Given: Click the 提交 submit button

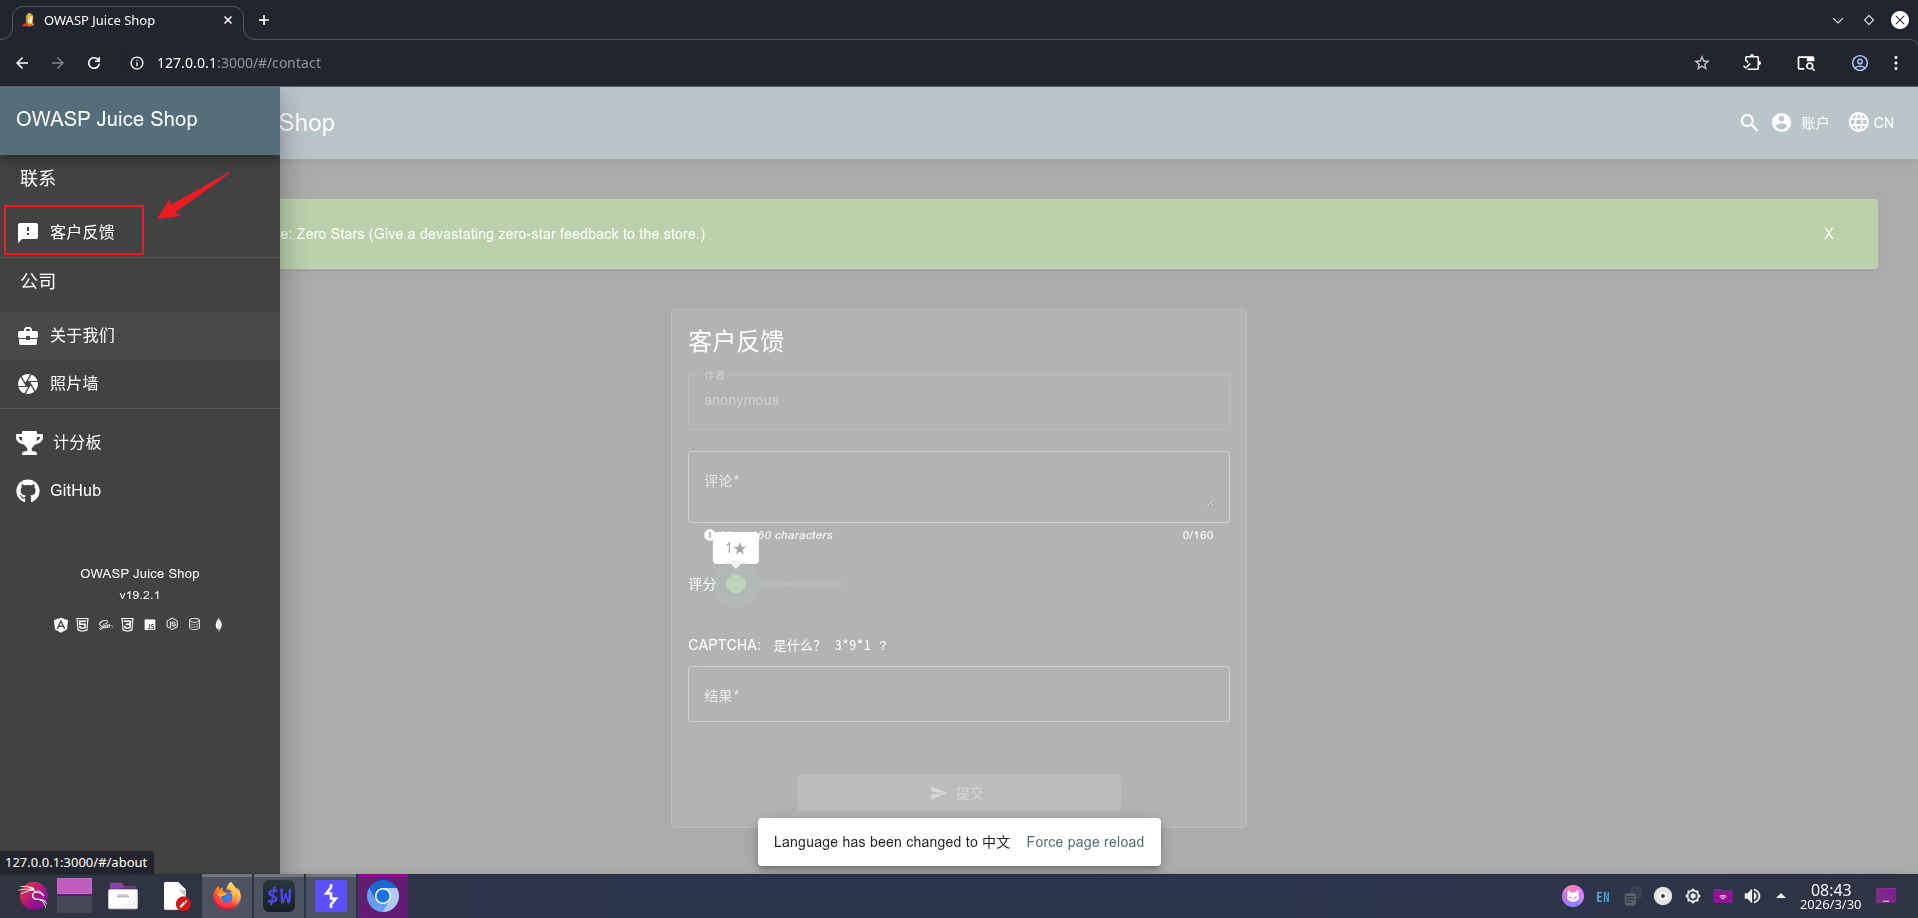Looking at the screenshot, I should 959,793.
